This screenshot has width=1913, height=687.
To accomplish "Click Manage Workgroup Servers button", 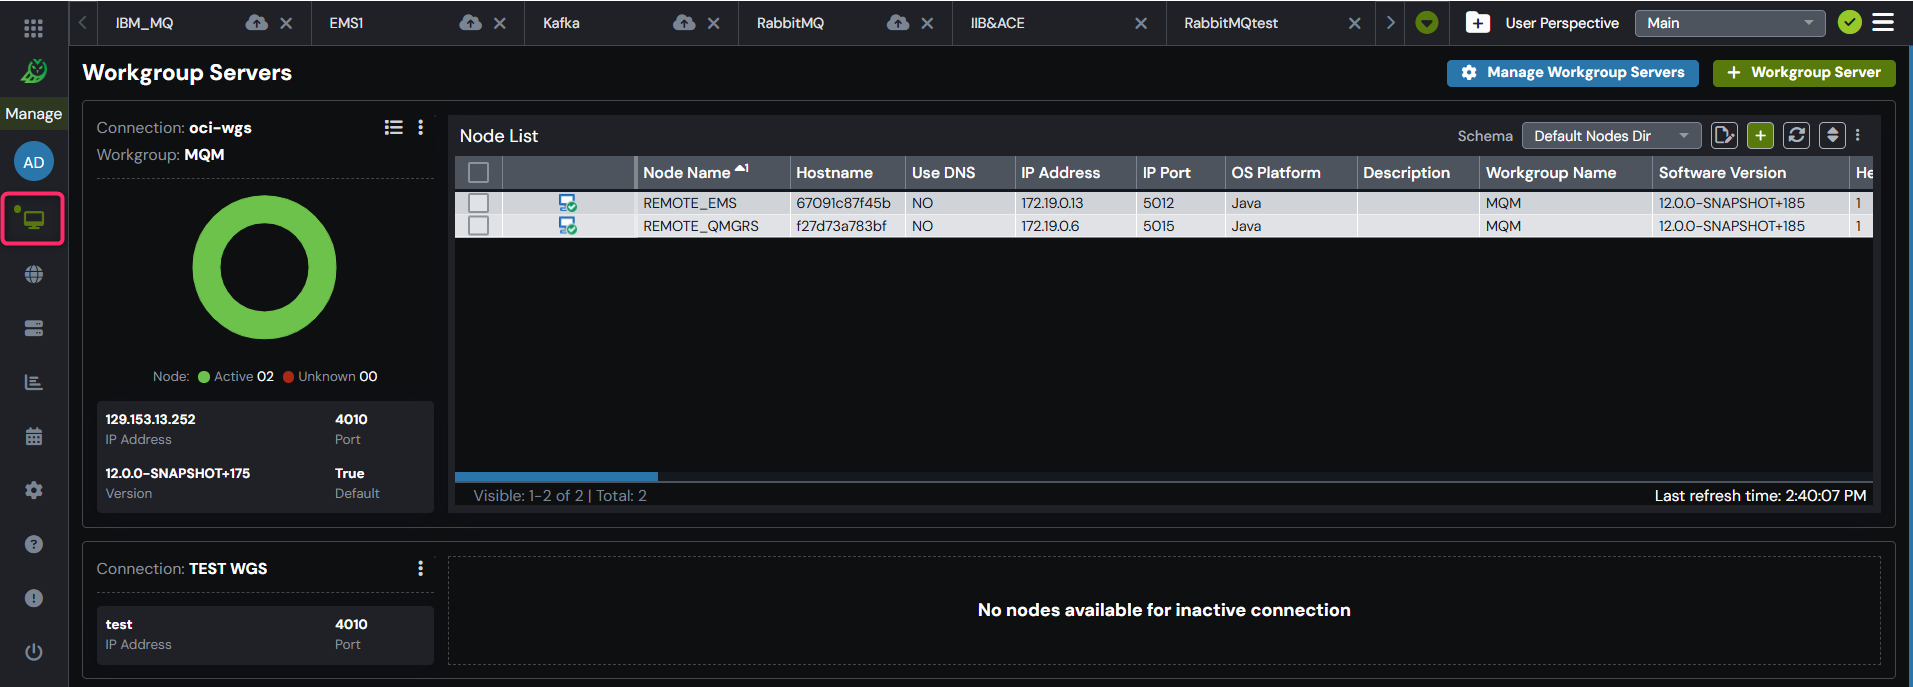I will [x=1572, y=73].
